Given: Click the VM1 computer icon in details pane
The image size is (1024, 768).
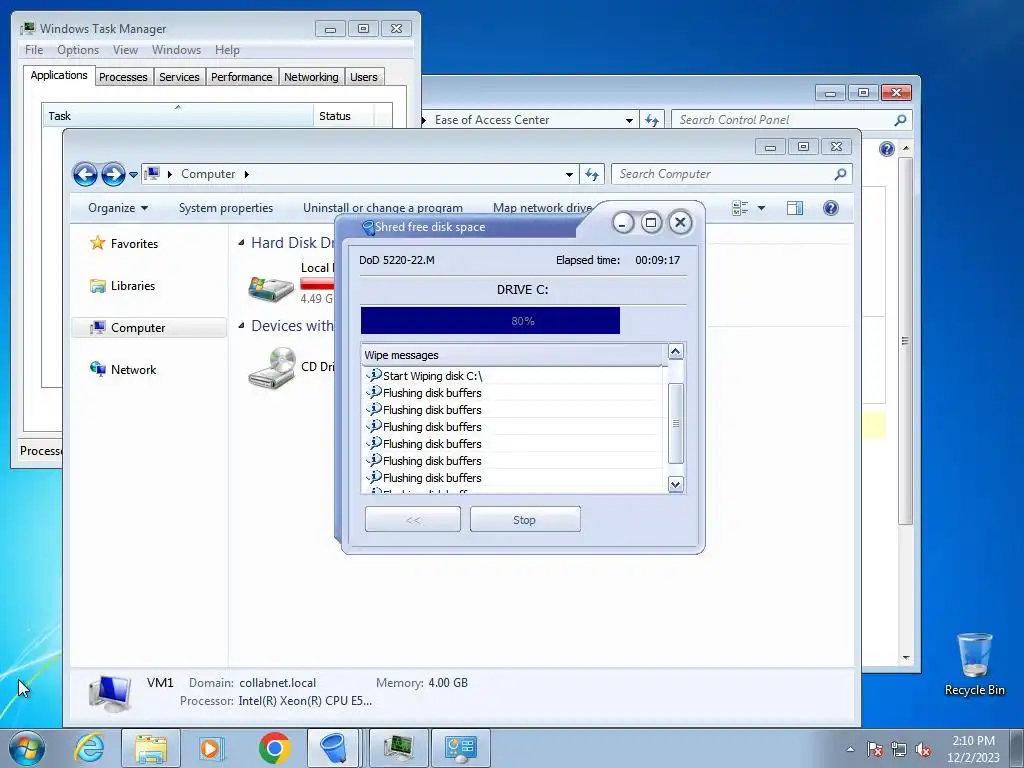Looking at the screenshot, I should pyautogui.click(x=110, y=693).
